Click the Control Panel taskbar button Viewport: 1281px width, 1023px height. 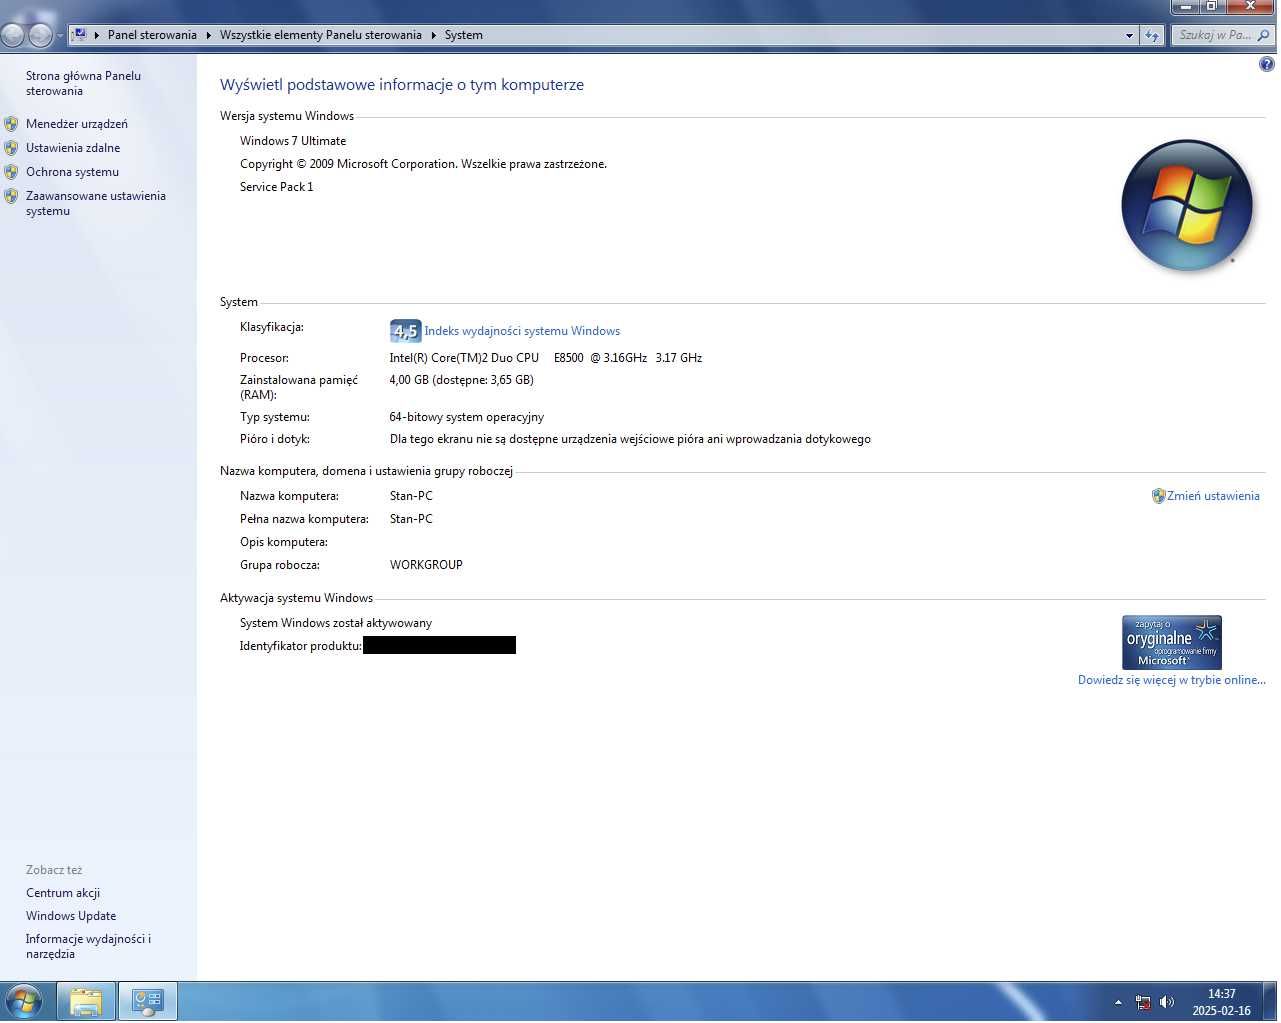[x=148, y=1001]
